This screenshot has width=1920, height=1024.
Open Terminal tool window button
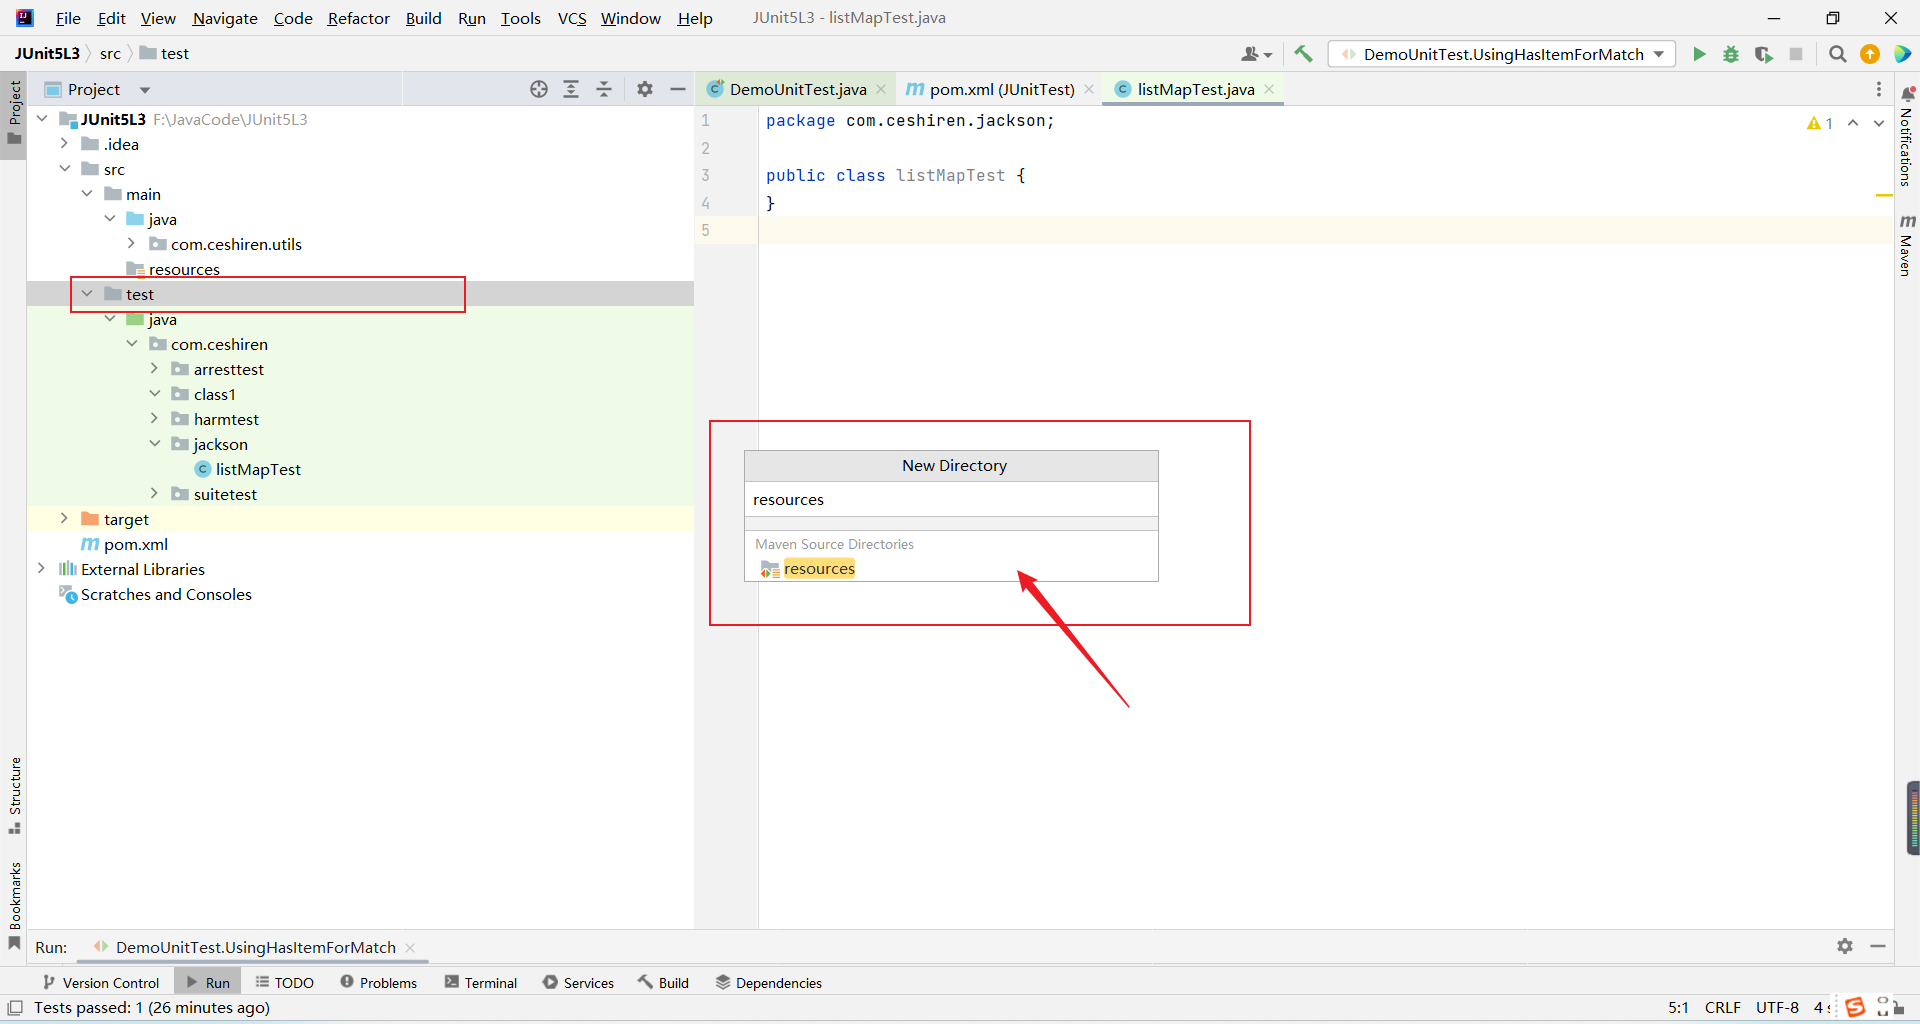(x=481, y=982)
